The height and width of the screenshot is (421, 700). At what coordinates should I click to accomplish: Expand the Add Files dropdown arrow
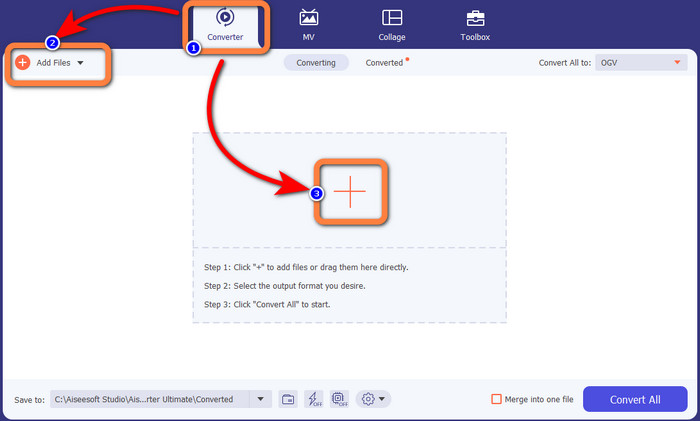80,63
